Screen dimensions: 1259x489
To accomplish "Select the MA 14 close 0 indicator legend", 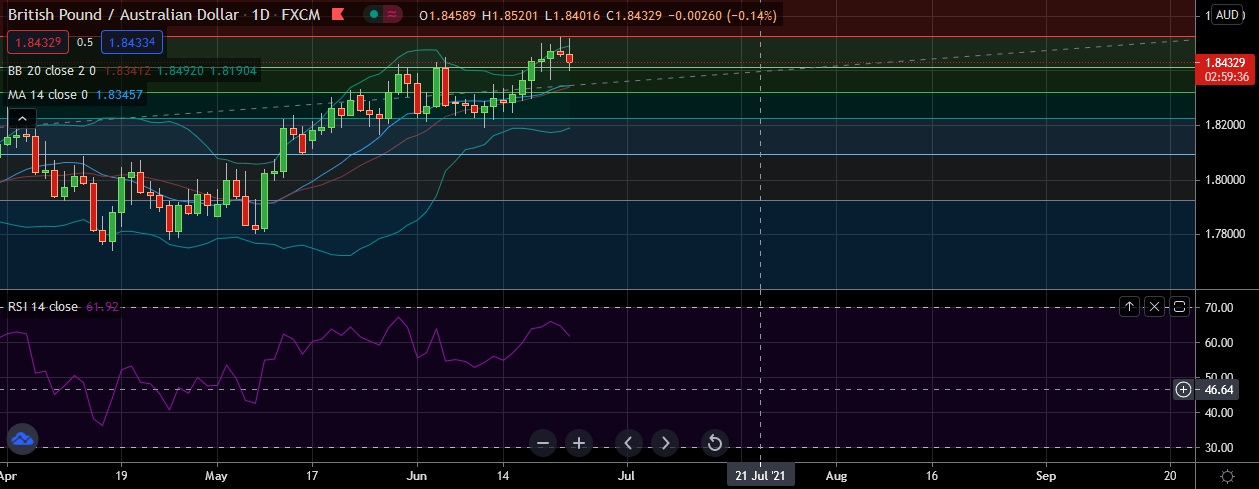I will (x=48, y=94).
